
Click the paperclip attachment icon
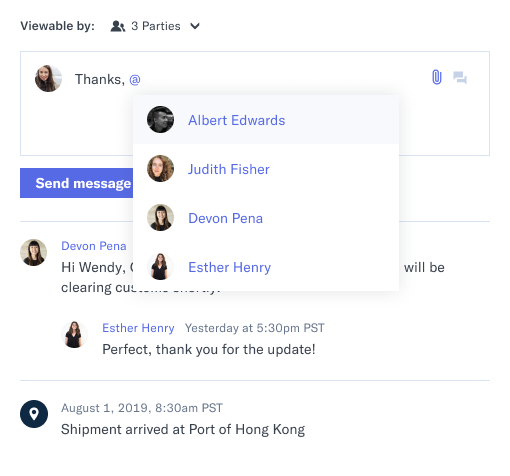click(436, 77)
